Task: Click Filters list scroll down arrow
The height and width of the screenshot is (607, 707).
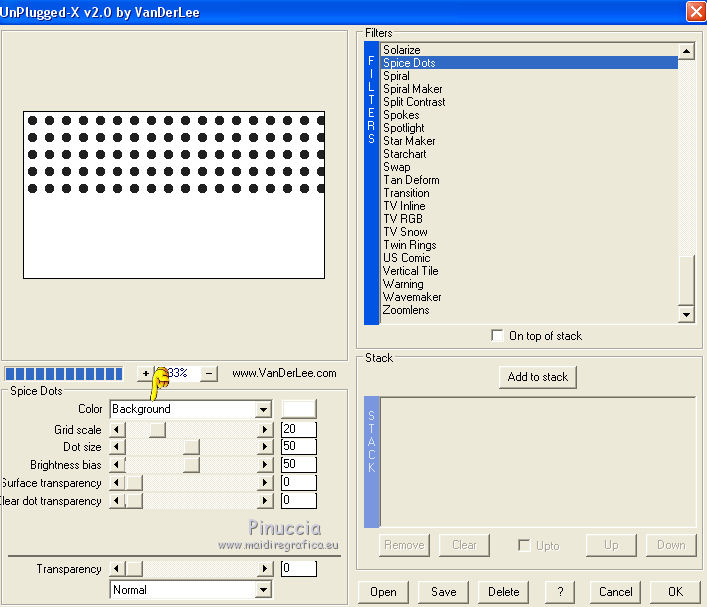Action: pos(686,314)
